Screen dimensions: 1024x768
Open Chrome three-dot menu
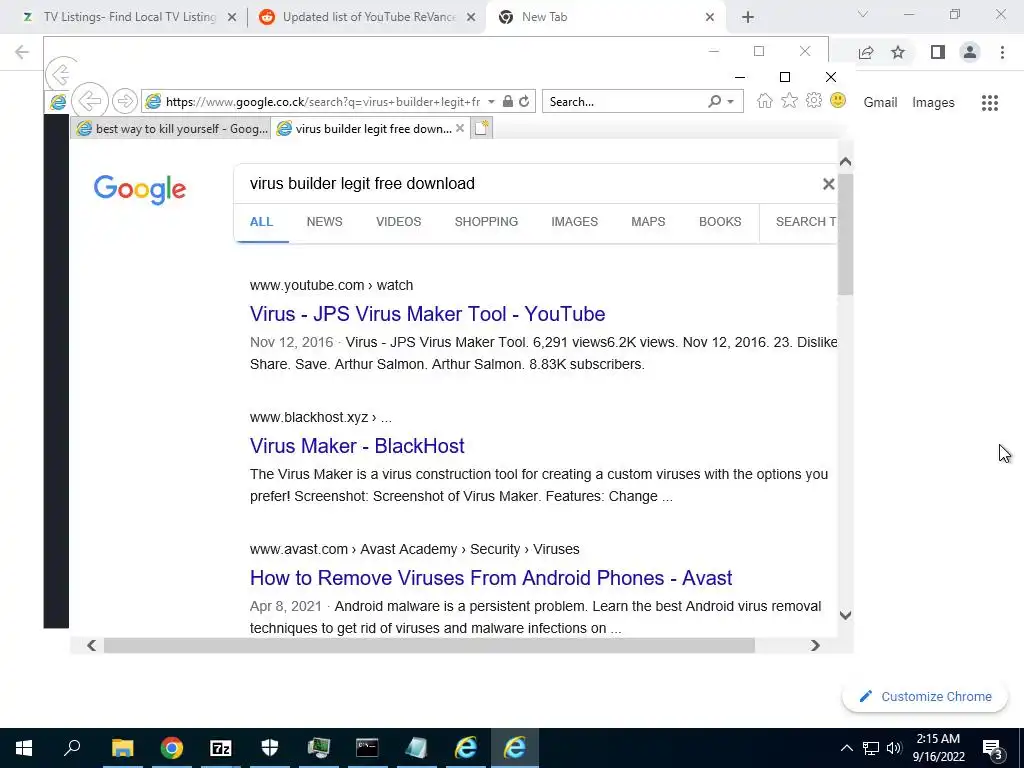point(1002,52)
